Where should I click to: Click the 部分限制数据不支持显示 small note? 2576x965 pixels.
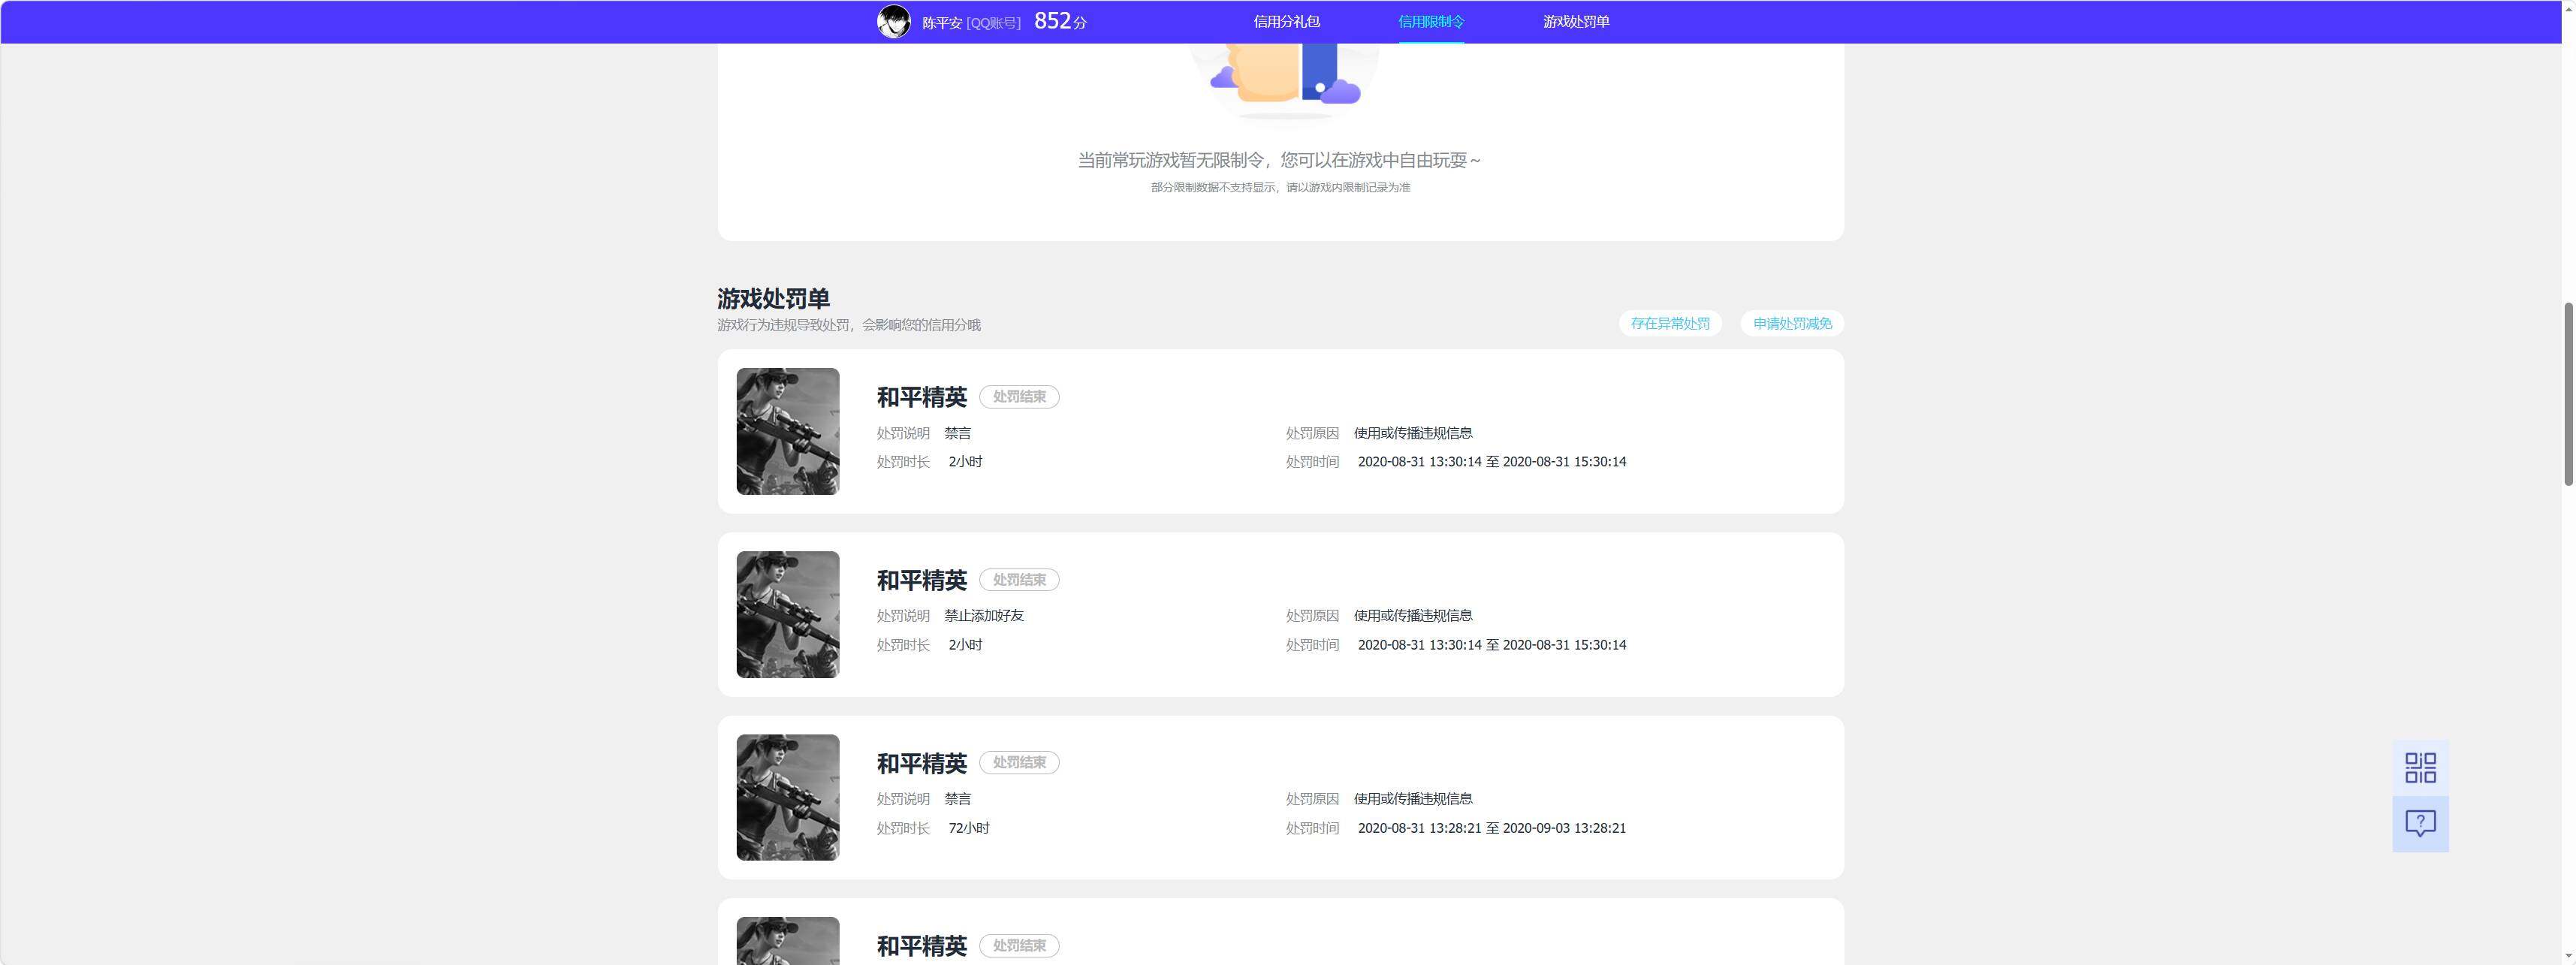click(x=1280, y=187)
